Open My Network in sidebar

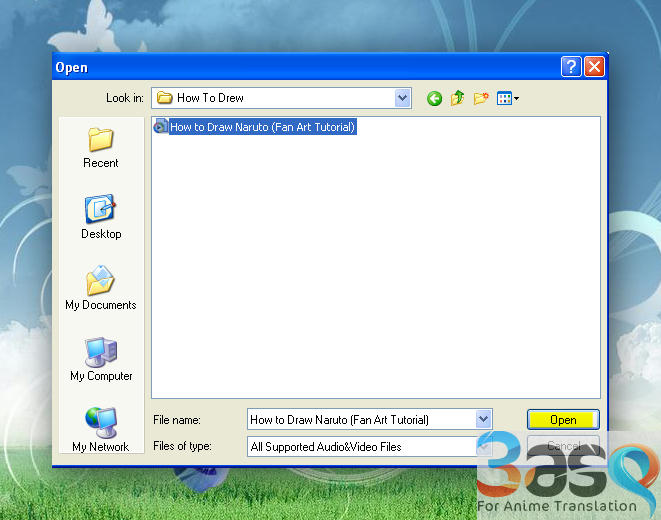pos(101,430)
